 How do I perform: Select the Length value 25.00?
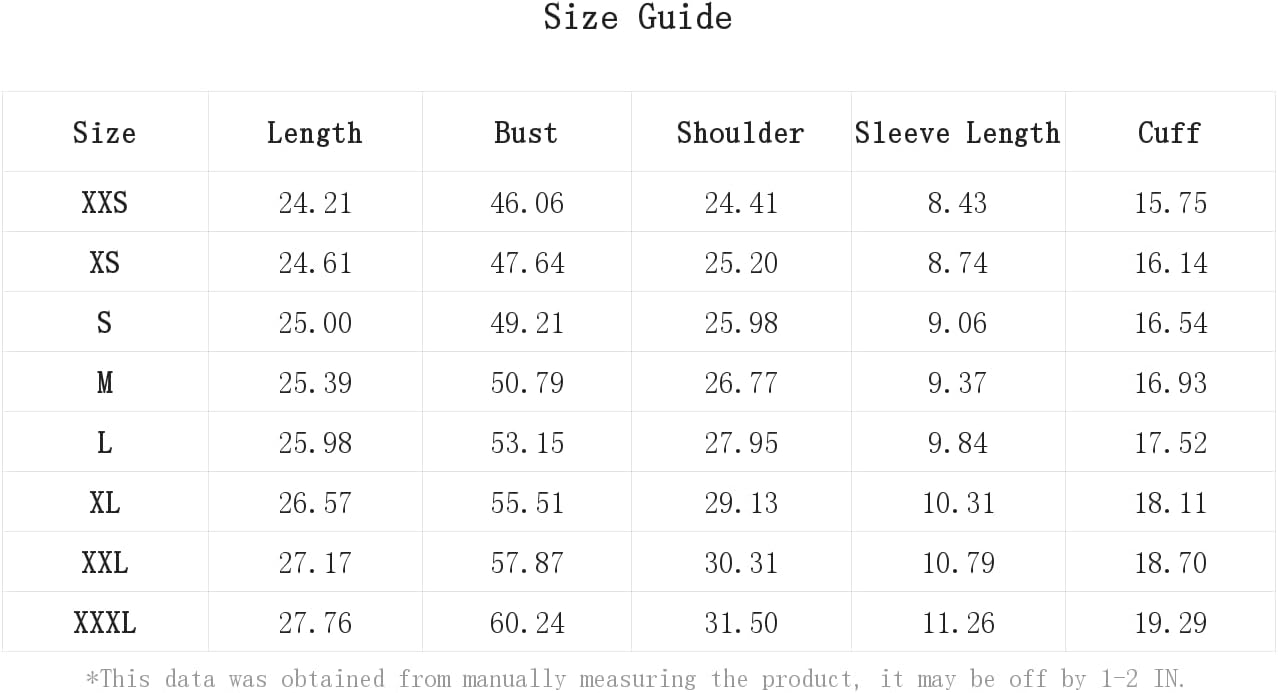[x=315, y=323]
